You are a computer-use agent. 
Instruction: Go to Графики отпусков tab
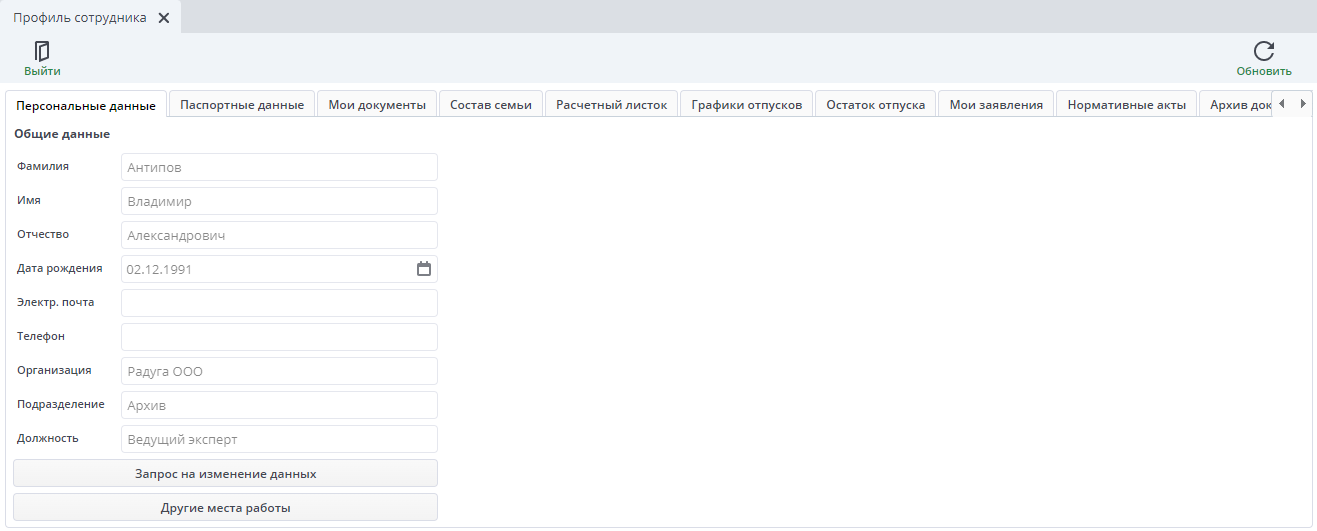(747, 104)
